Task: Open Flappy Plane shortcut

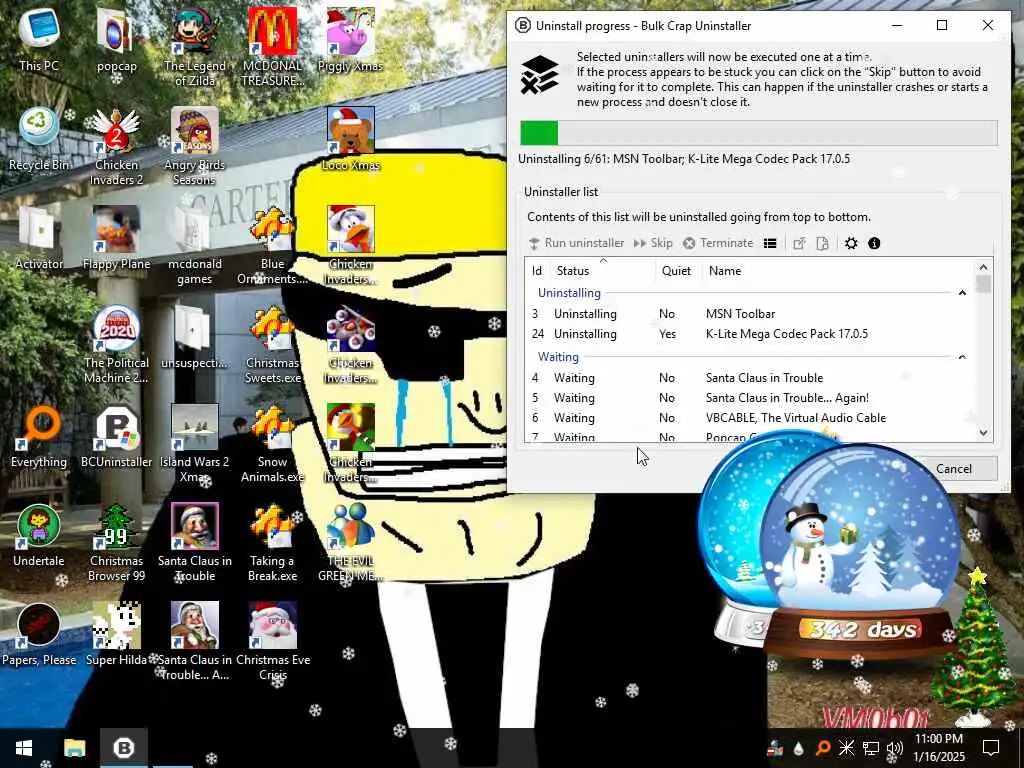Action: tap(116, 239)
